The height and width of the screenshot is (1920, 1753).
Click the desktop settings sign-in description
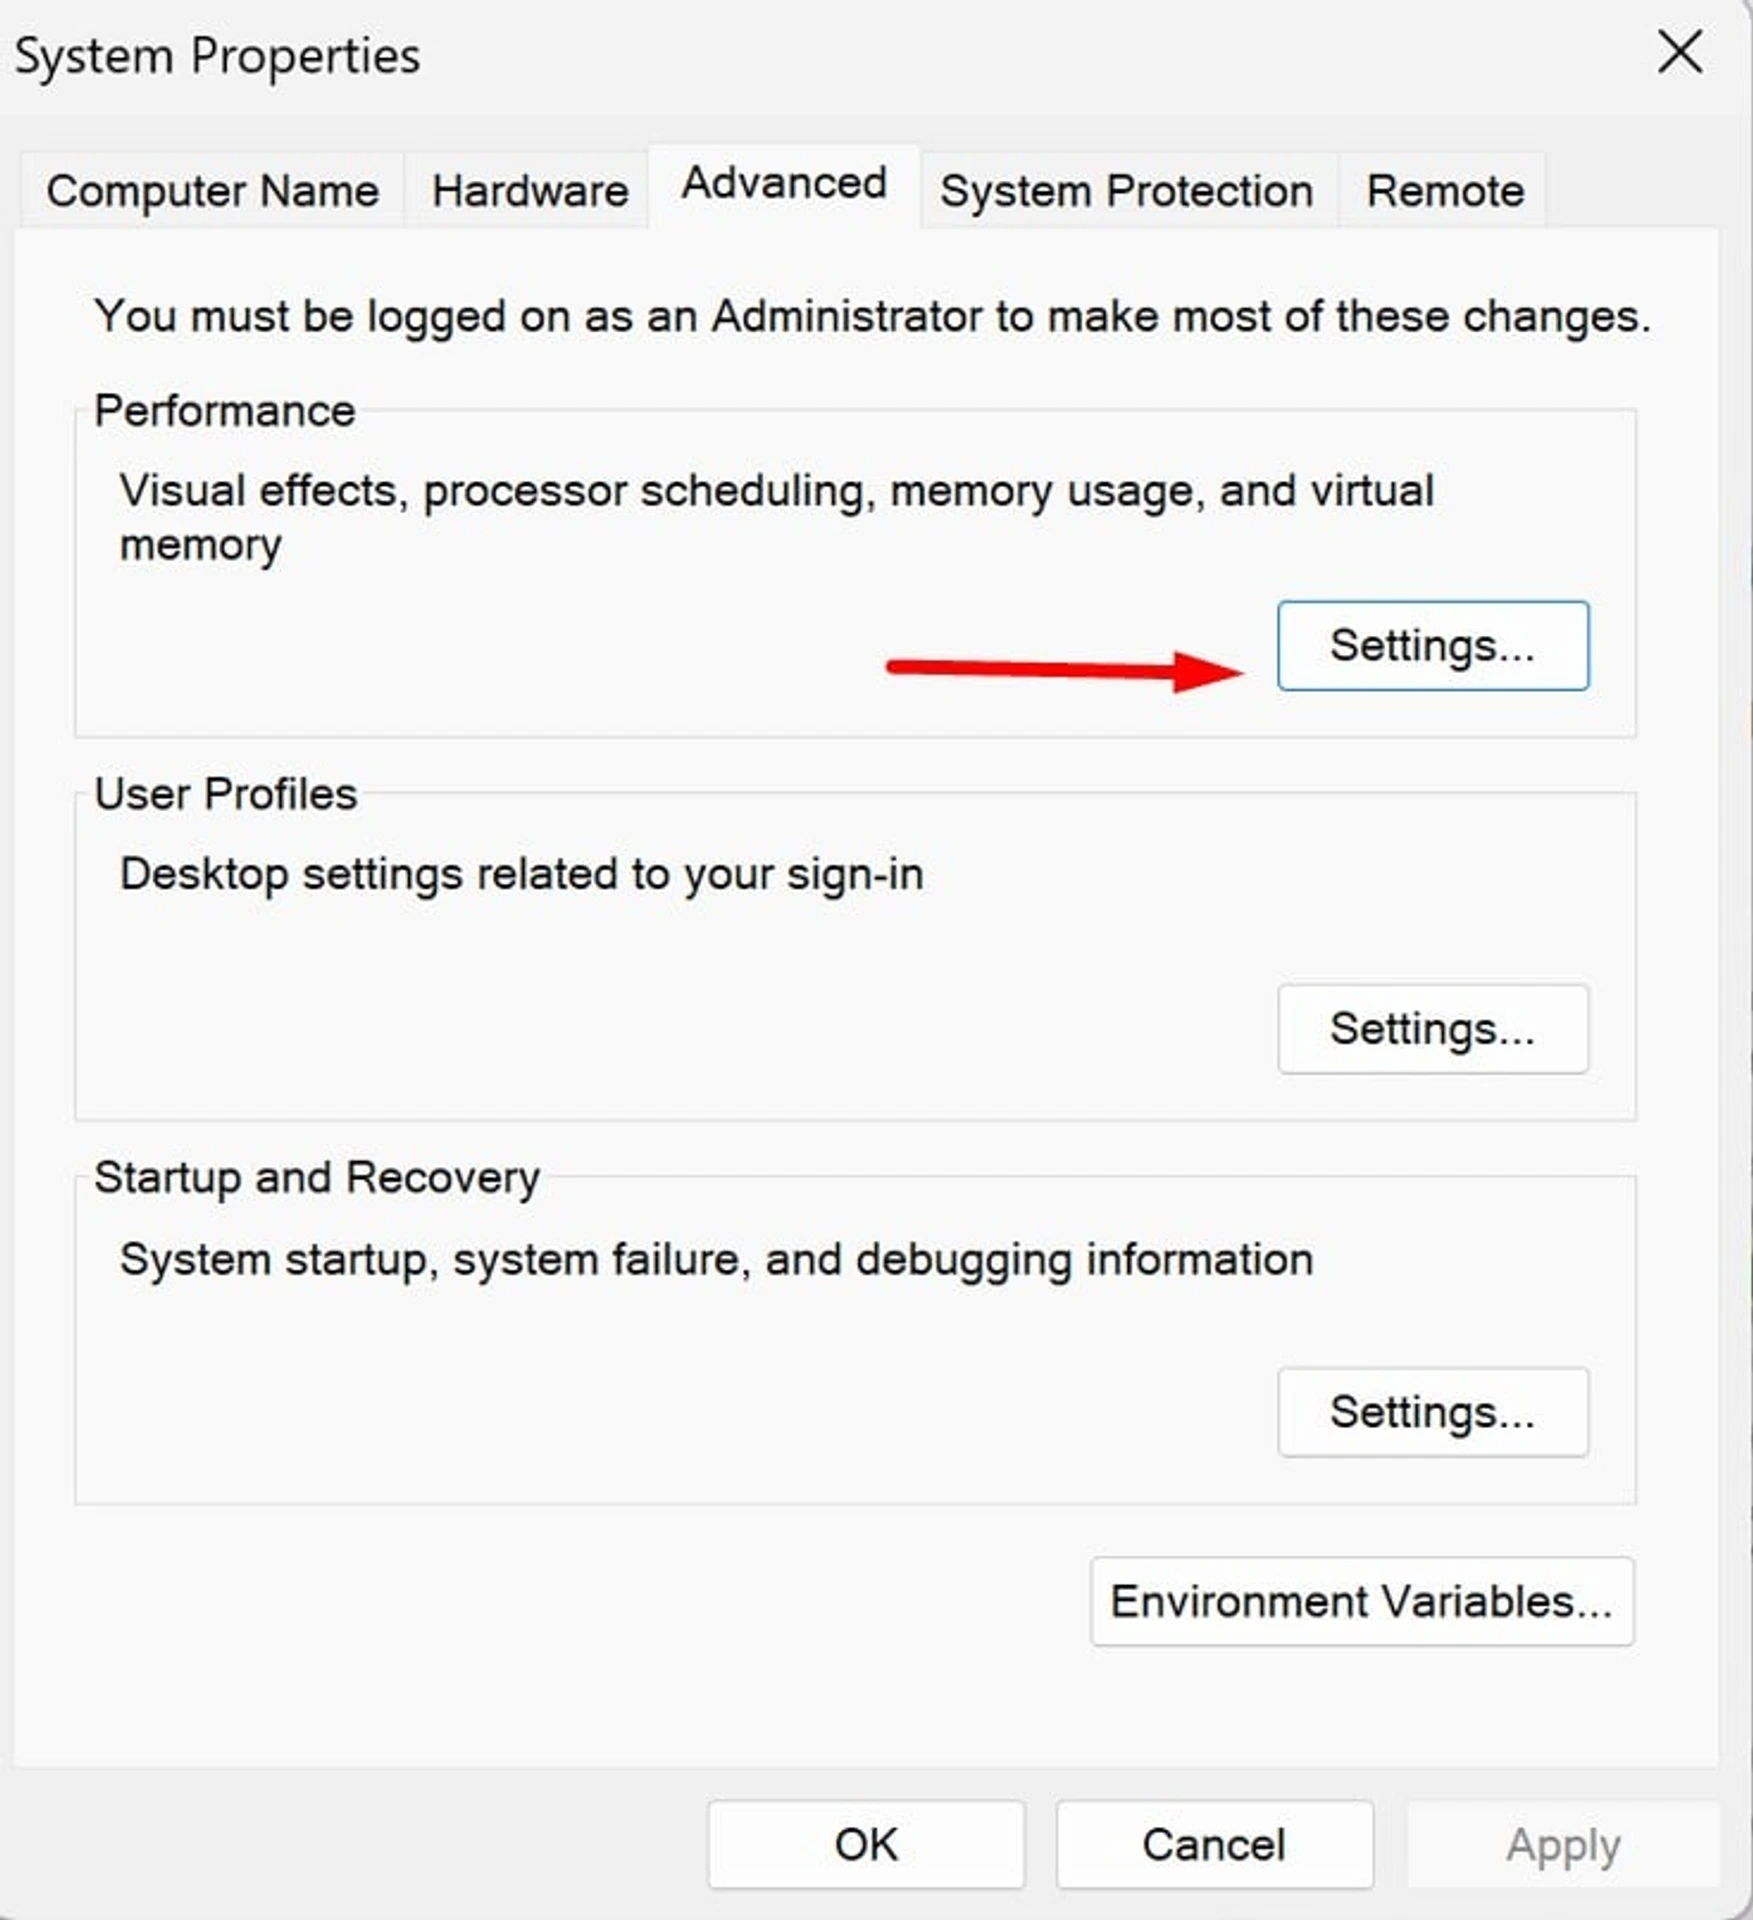pos(521,874)
